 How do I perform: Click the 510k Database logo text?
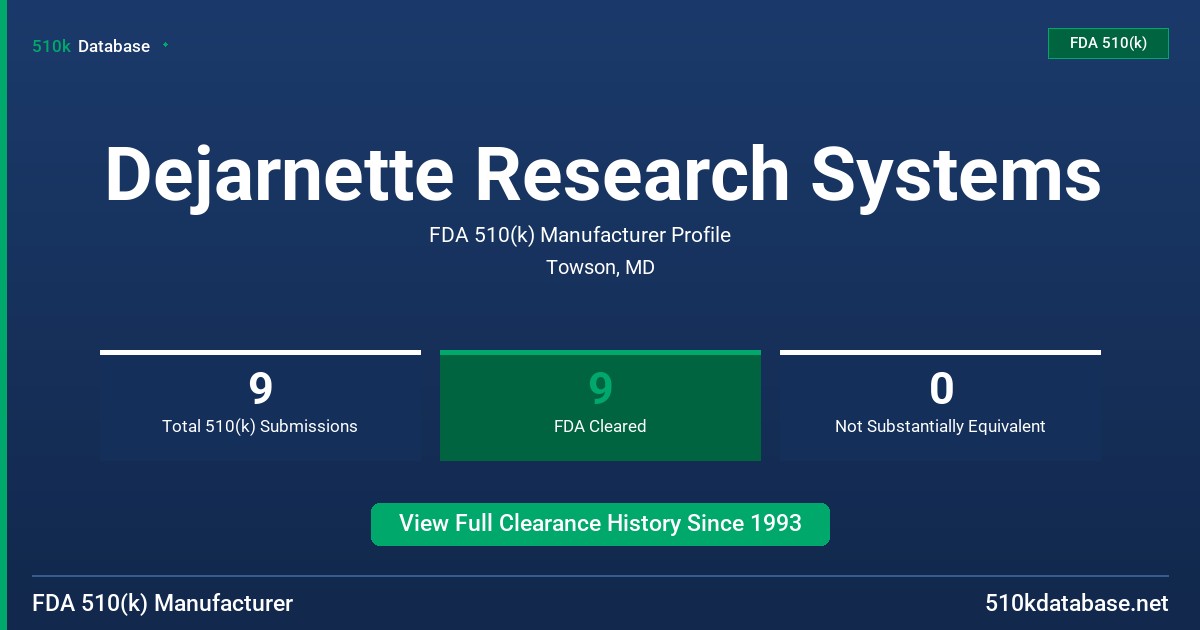91,46
